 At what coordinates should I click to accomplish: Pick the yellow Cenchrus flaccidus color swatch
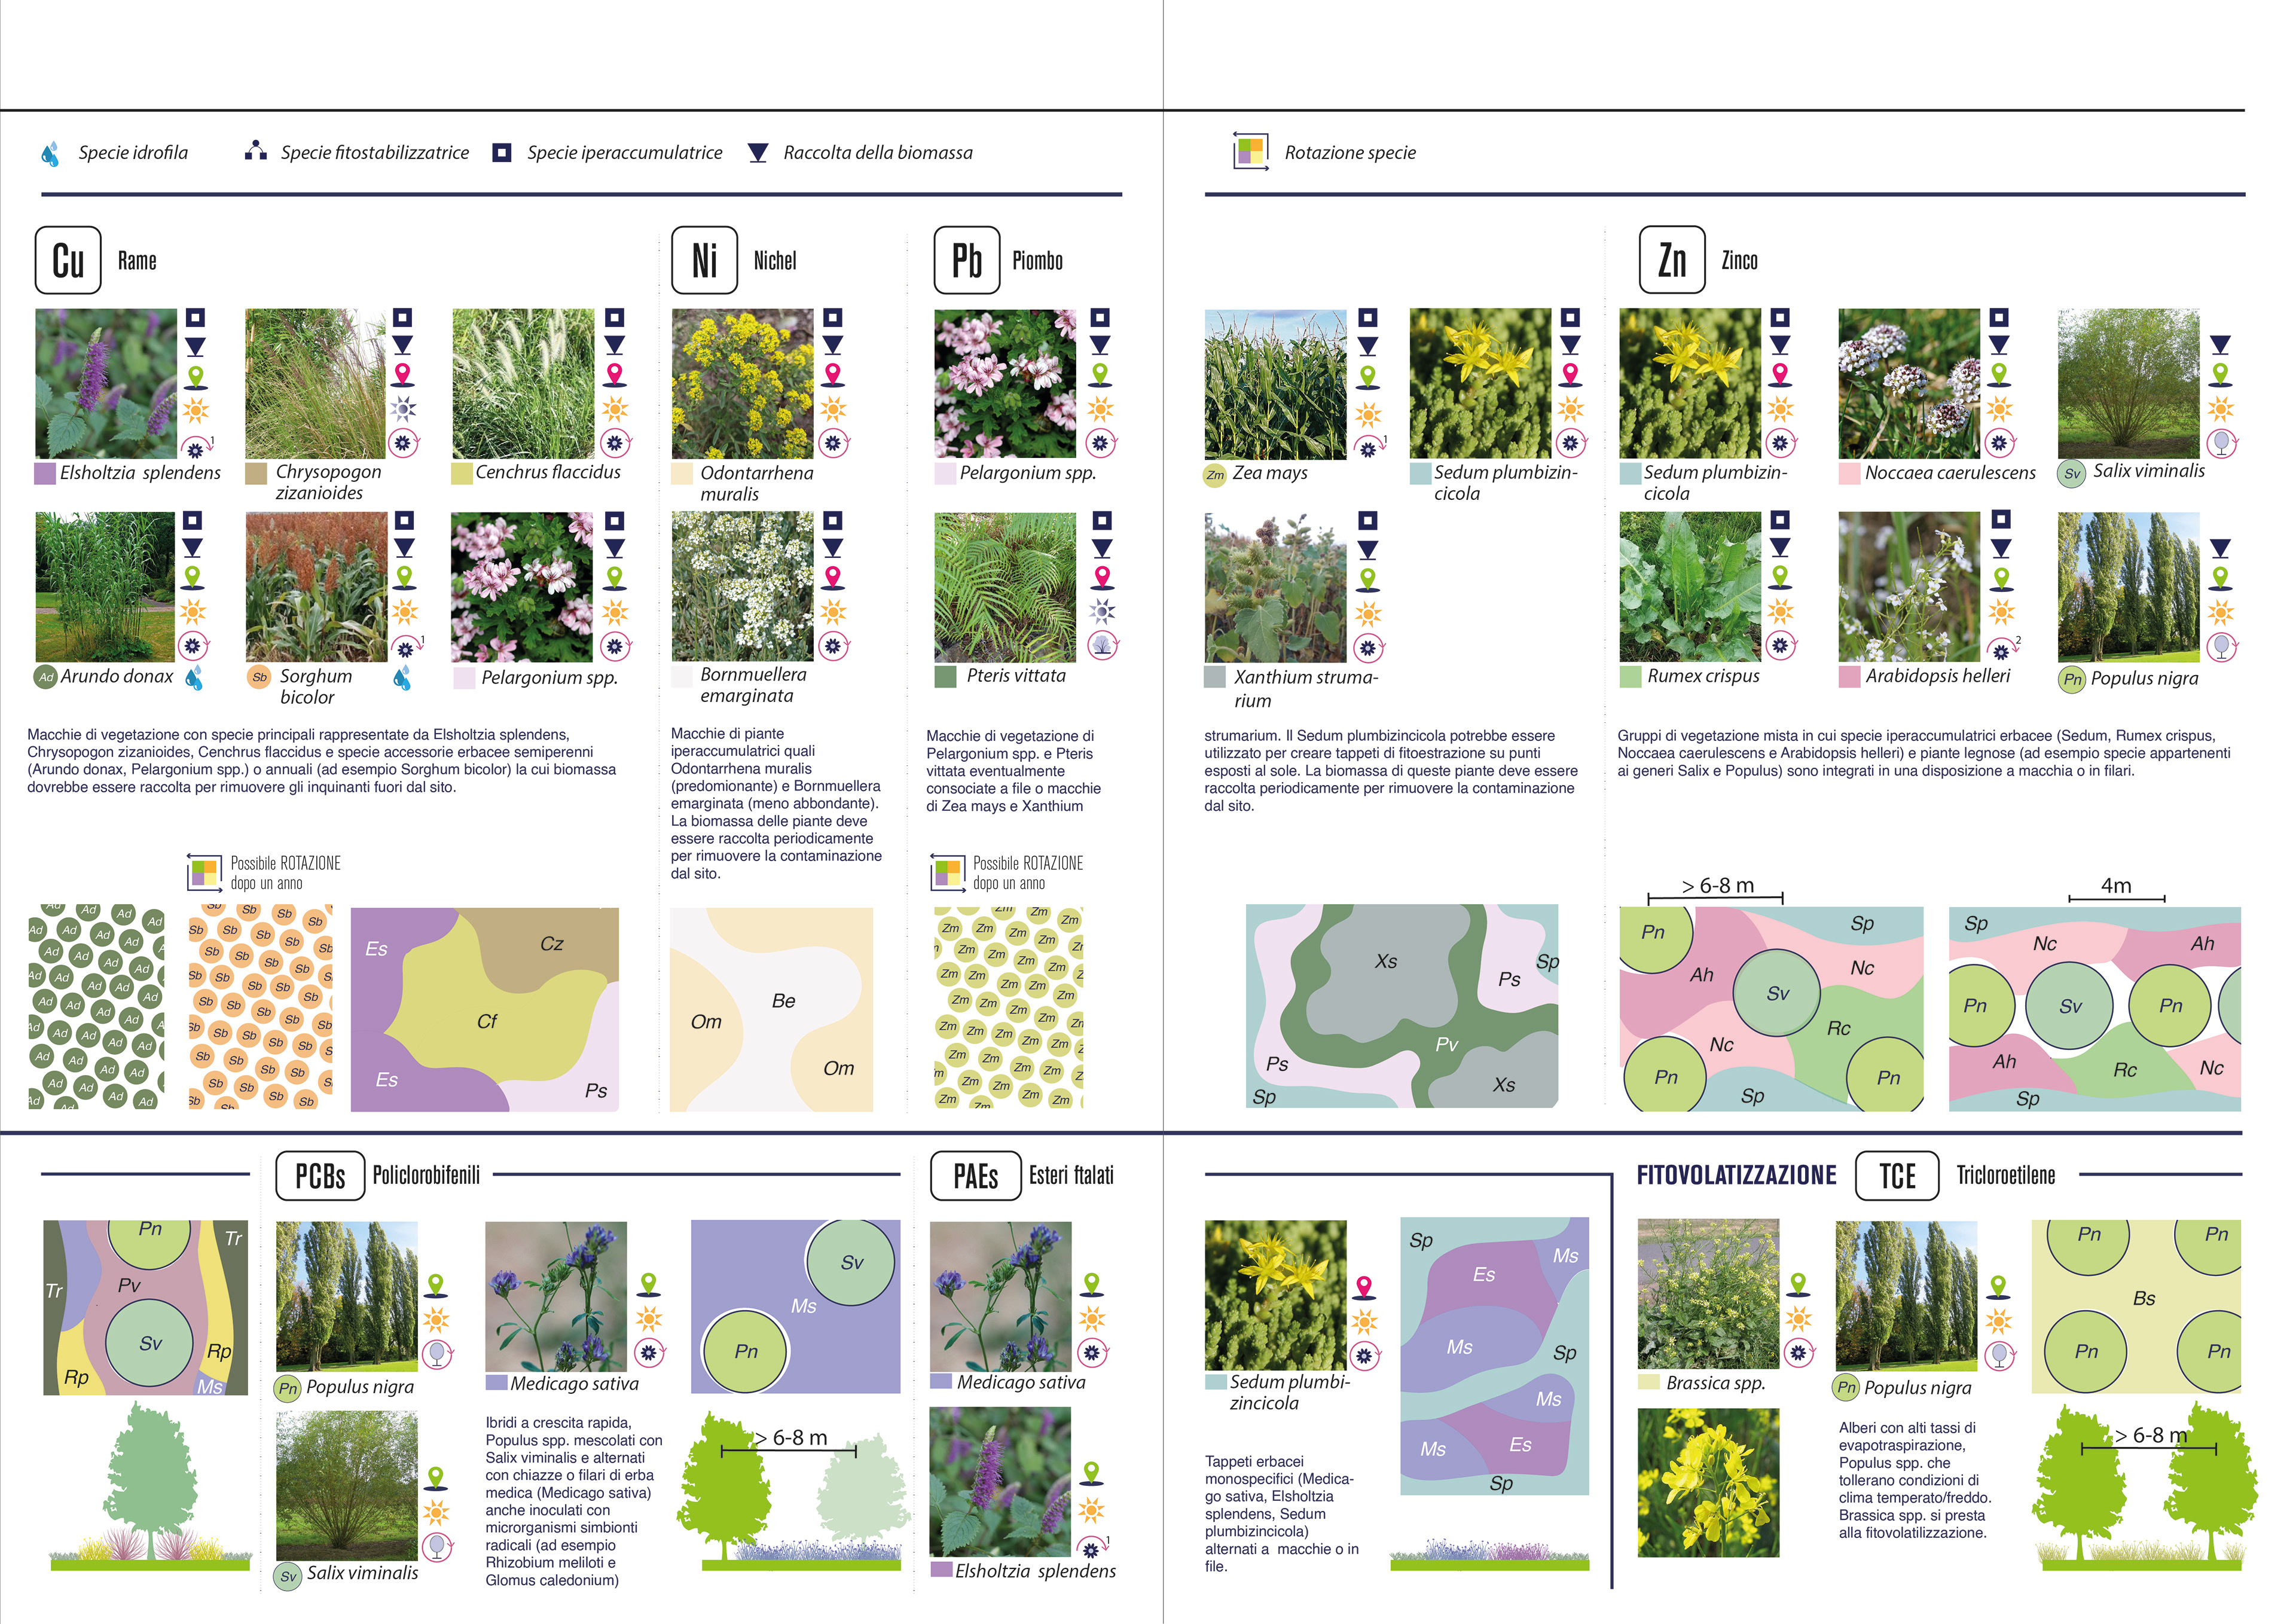(461, 474)
